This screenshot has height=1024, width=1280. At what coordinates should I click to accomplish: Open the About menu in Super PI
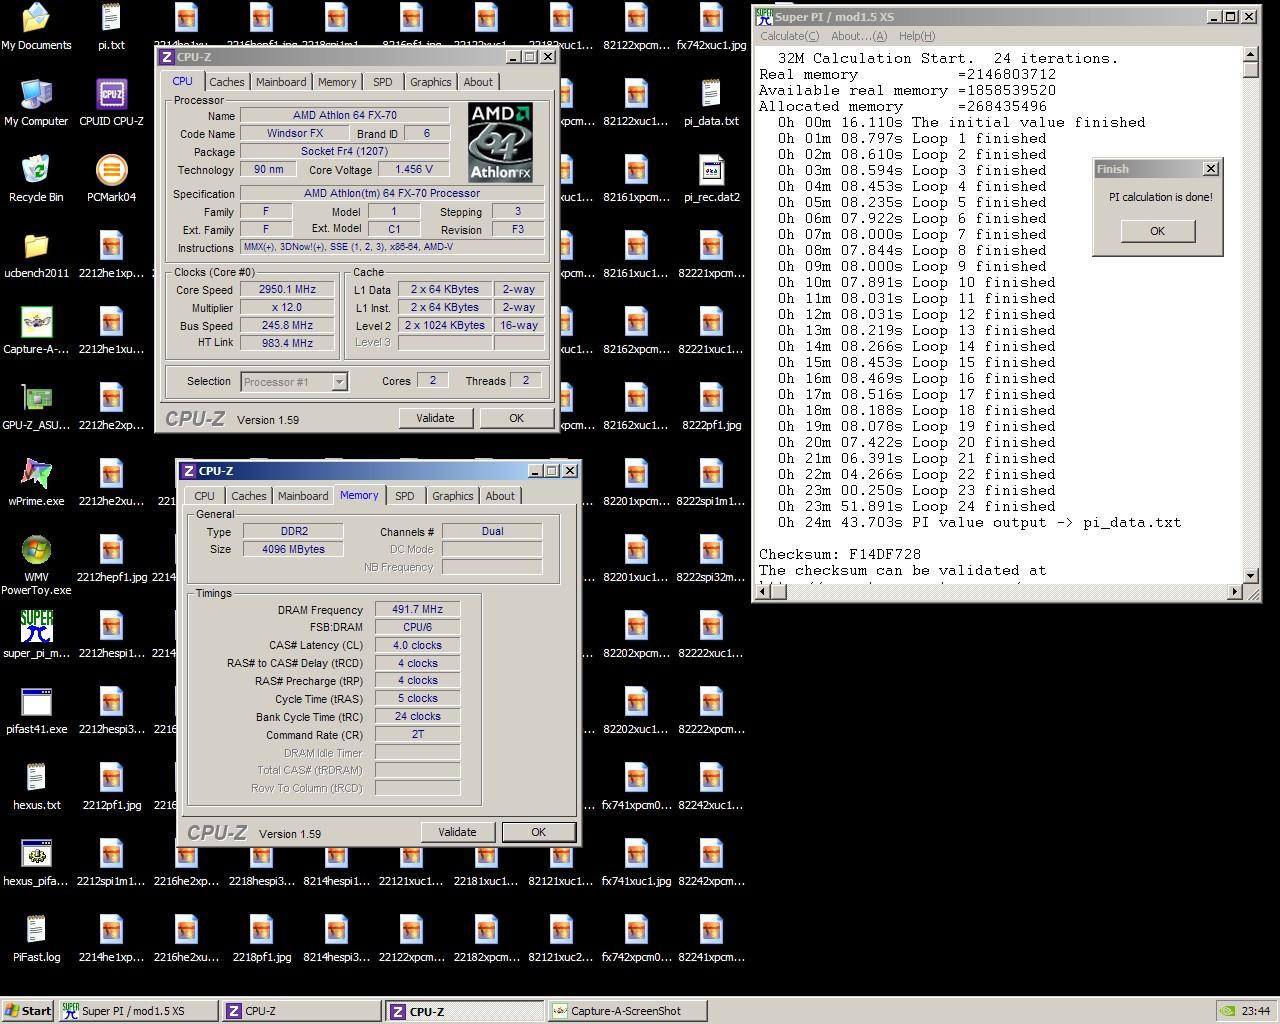point(859,36)
